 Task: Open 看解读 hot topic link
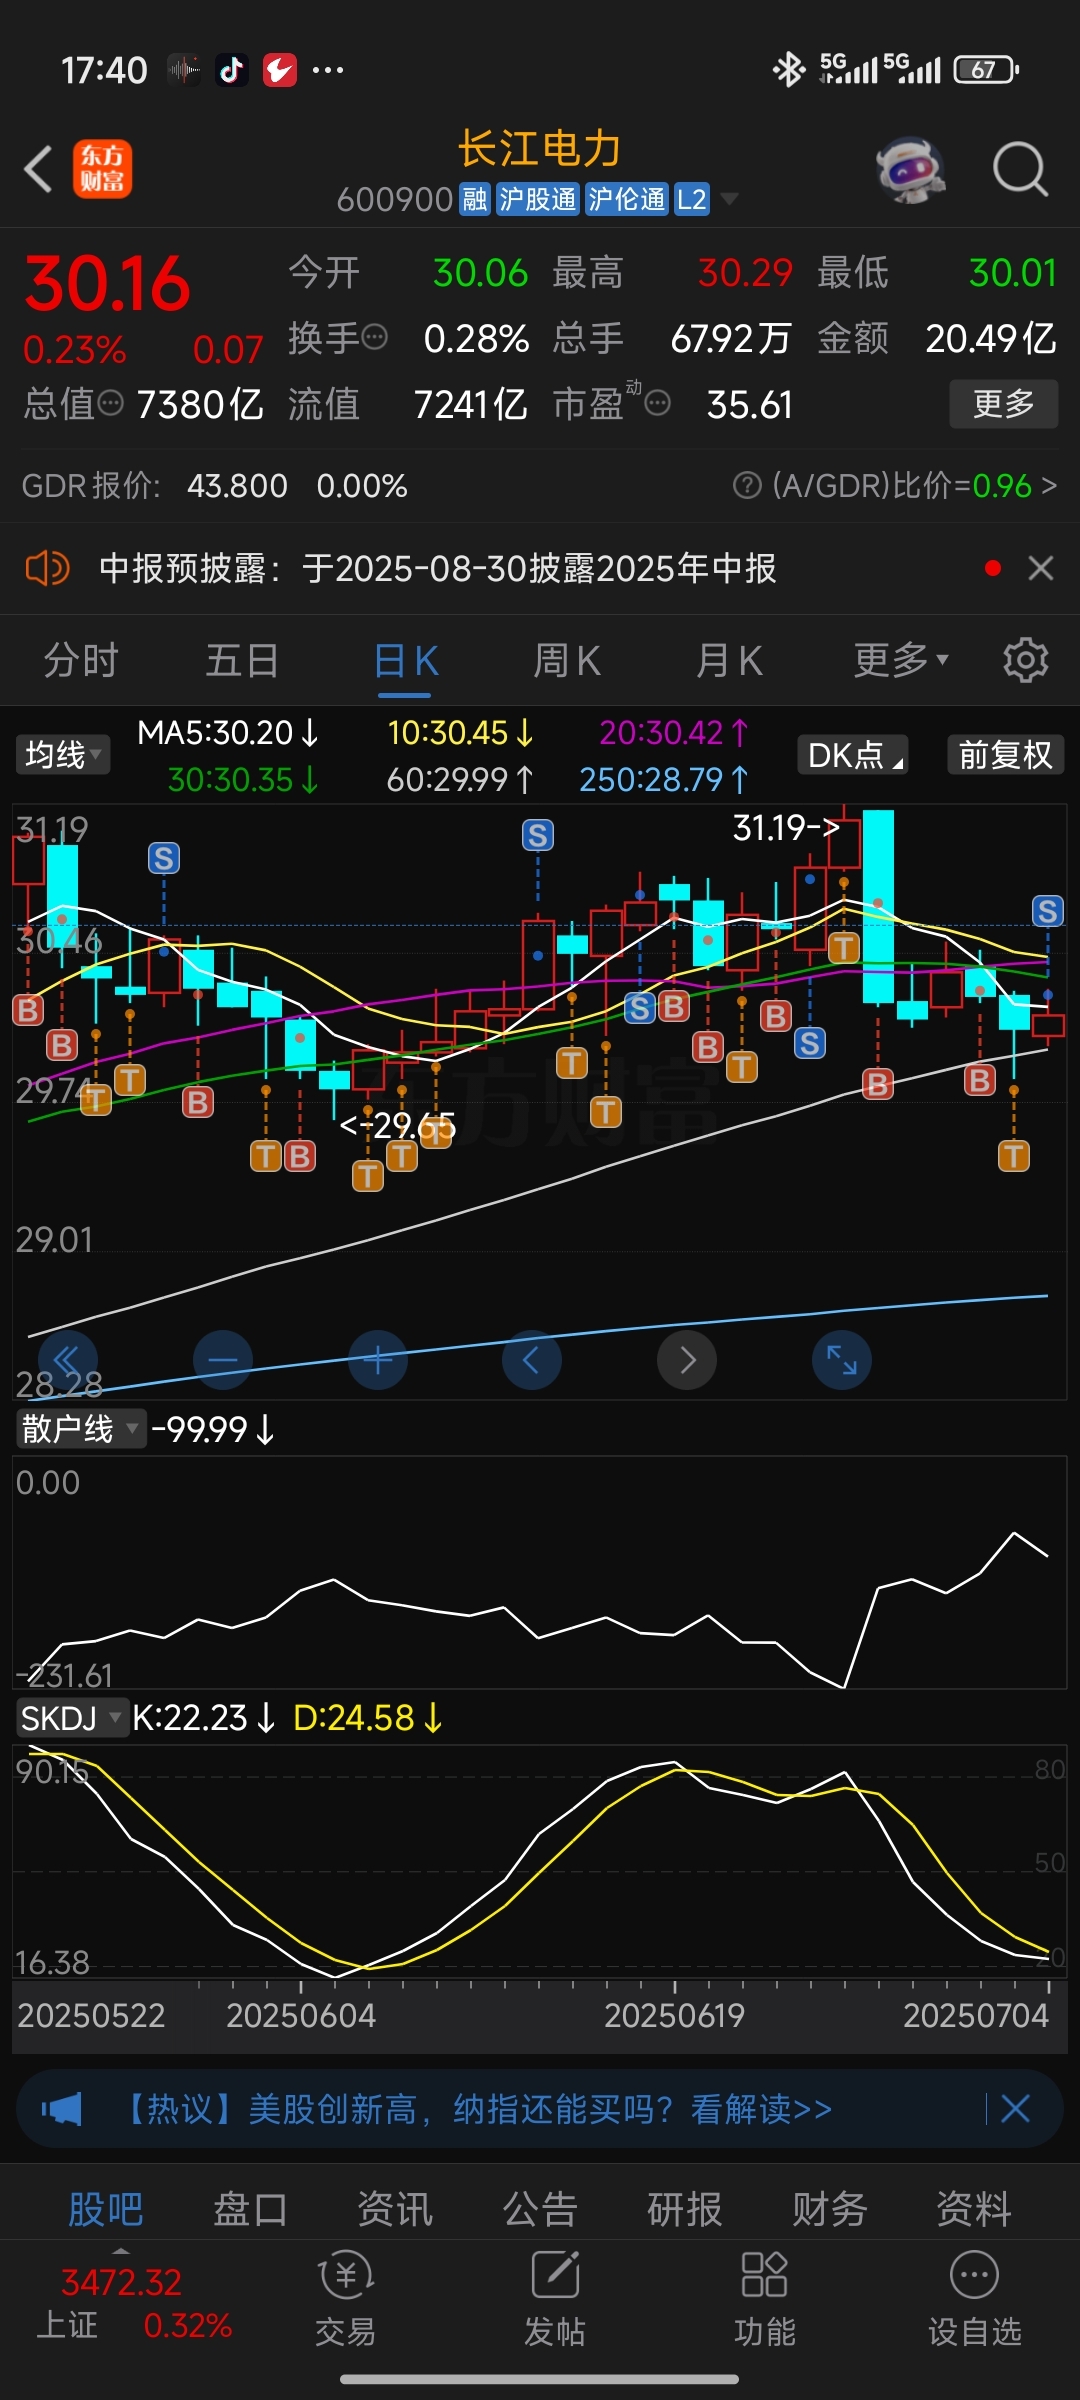[761, 2110]
